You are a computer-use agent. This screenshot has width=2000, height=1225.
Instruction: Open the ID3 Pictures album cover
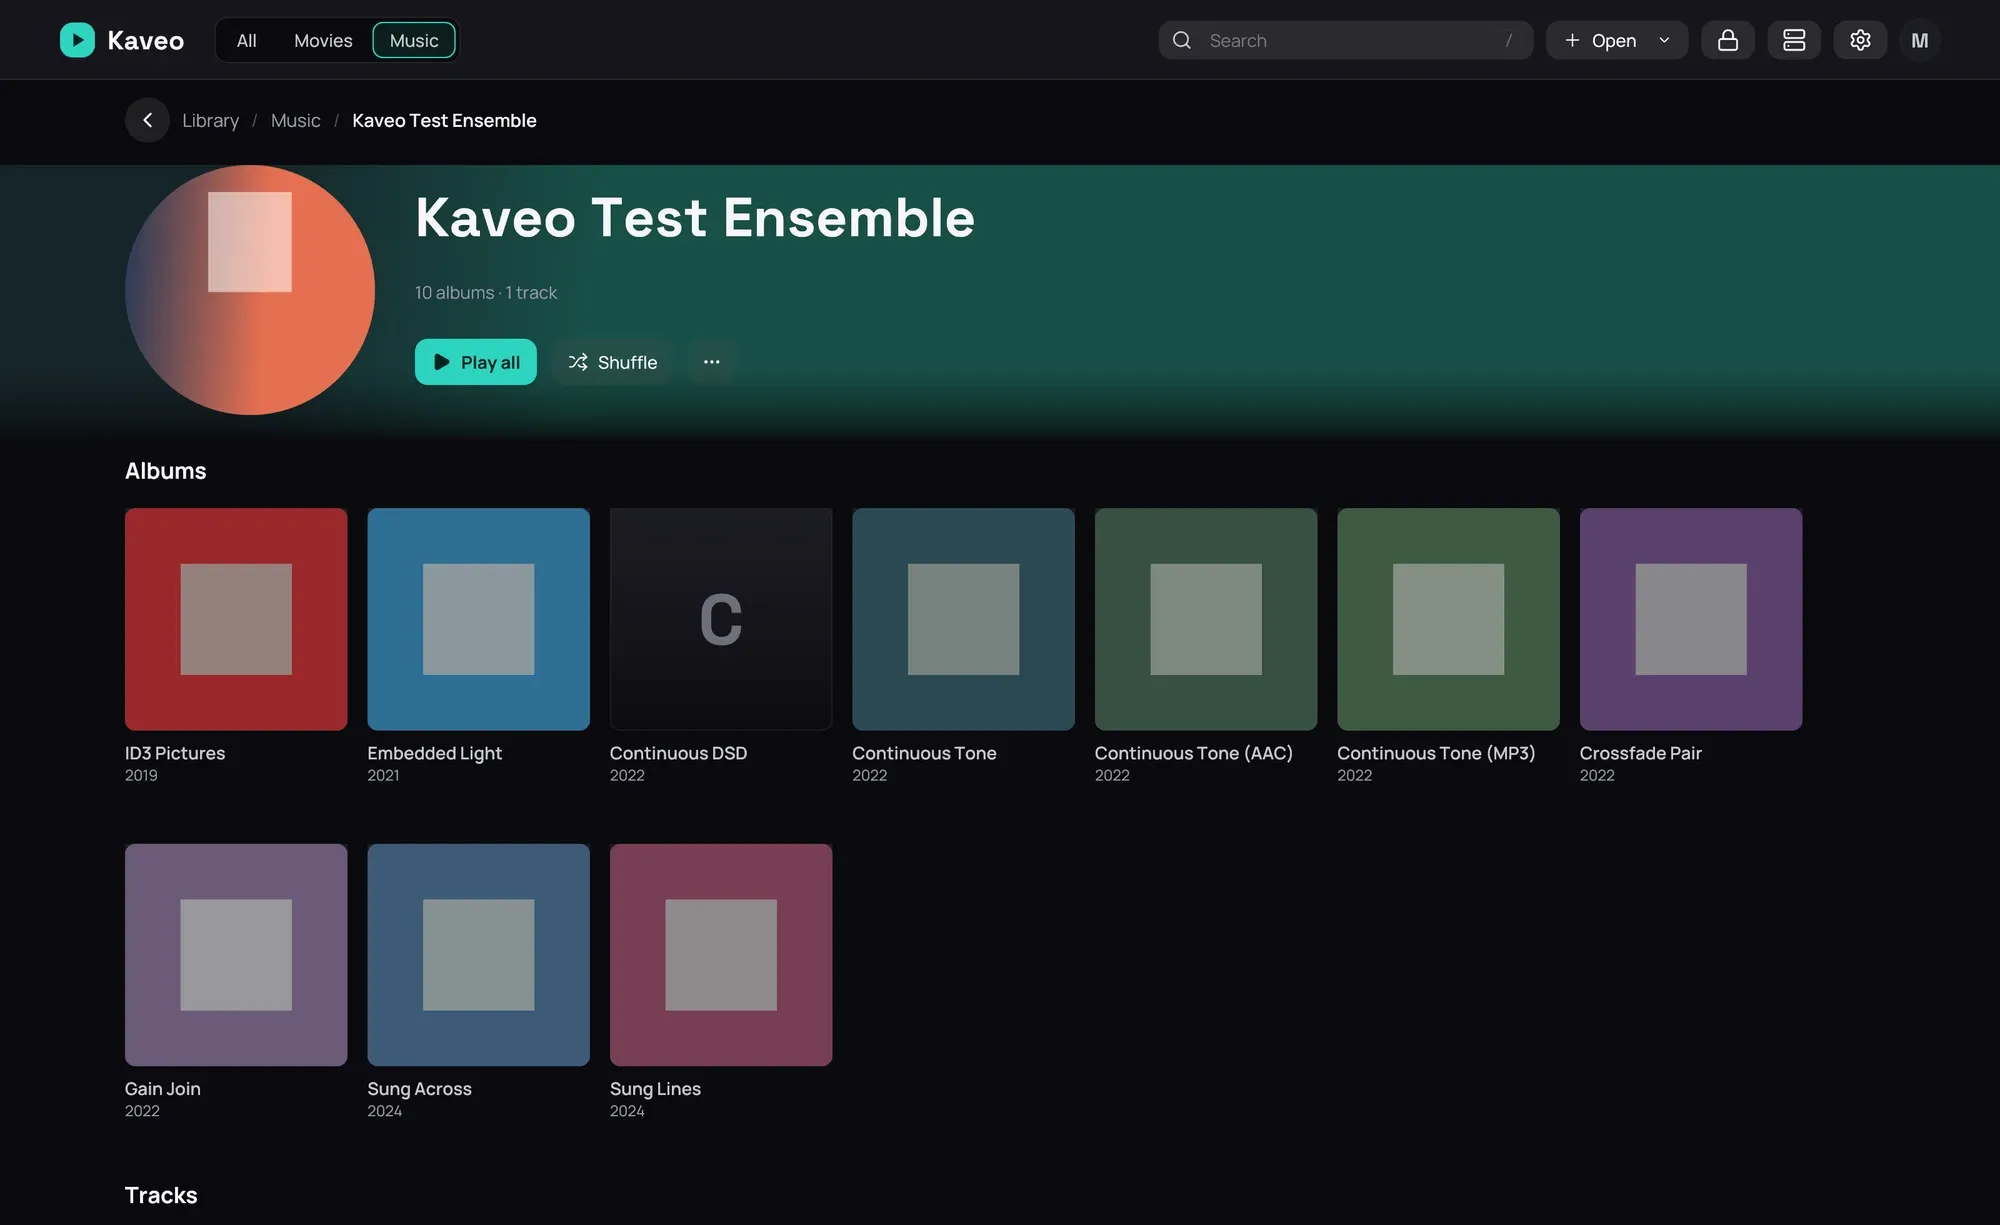[x=236, y=619]
